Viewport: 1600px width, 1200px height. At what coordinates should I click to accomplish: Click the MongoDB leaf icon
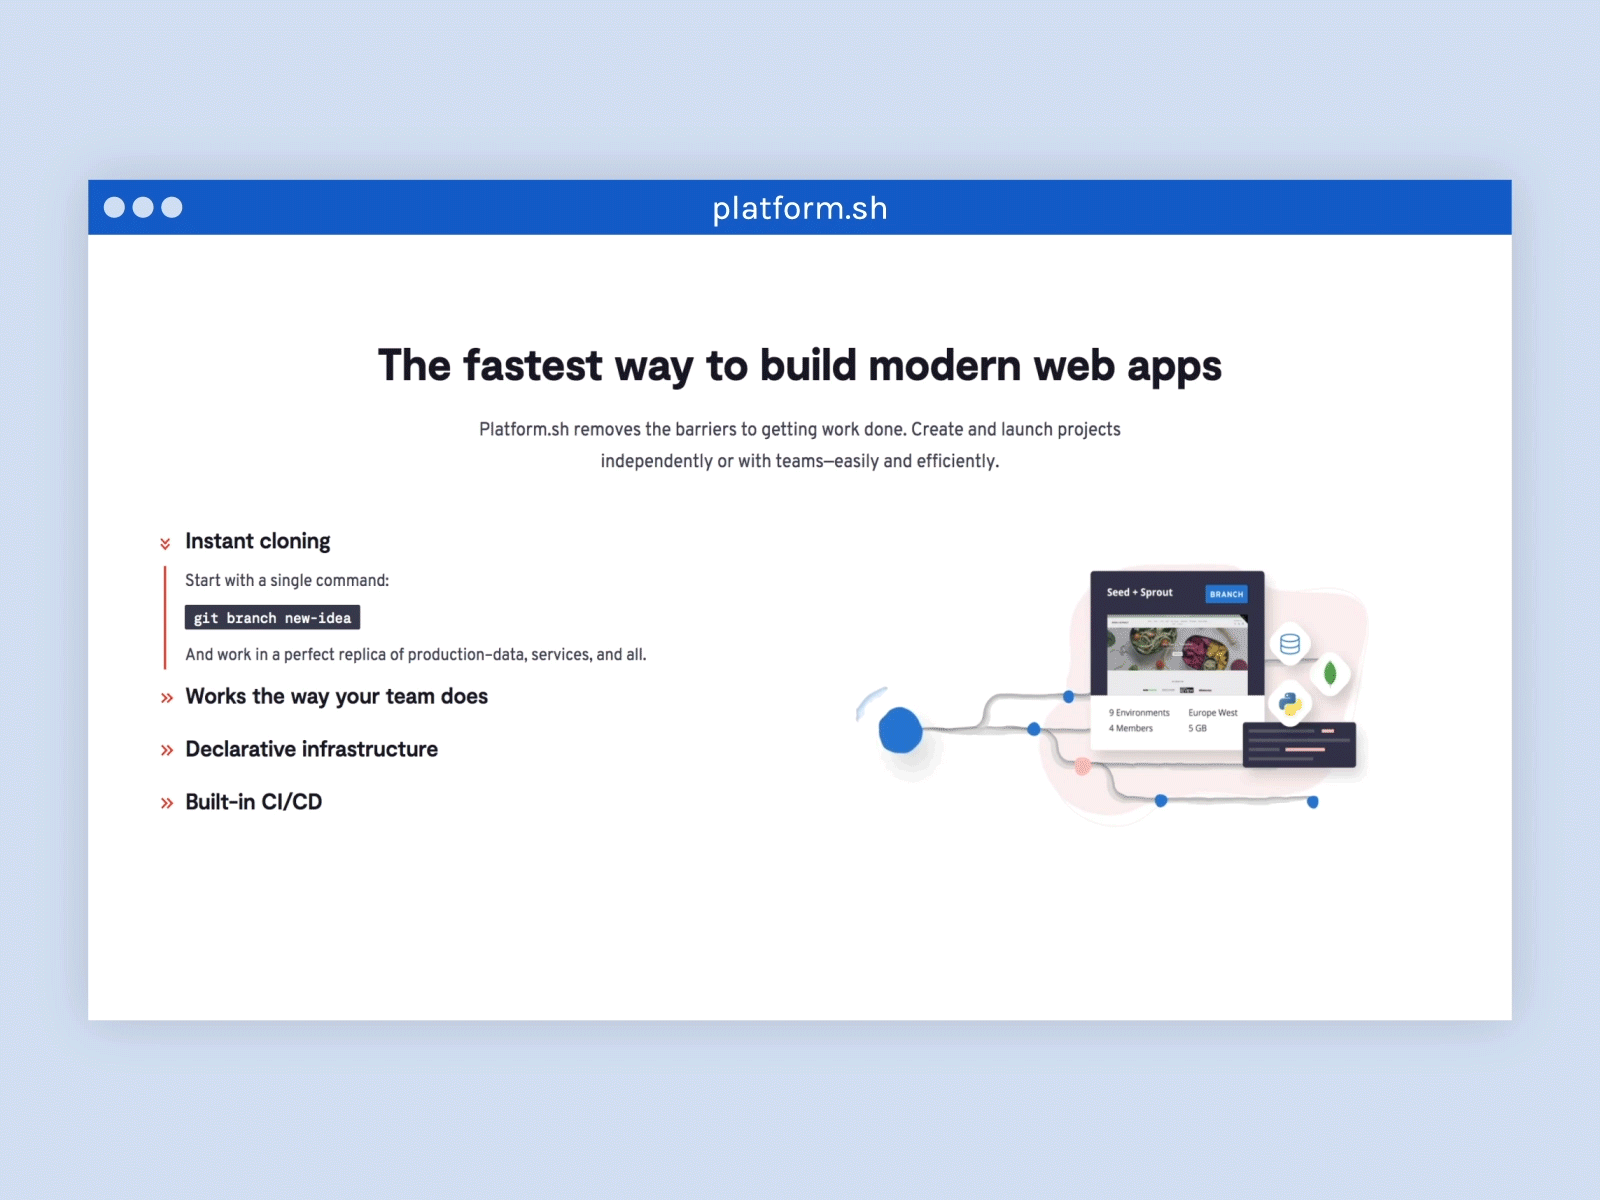point(1329,674)
